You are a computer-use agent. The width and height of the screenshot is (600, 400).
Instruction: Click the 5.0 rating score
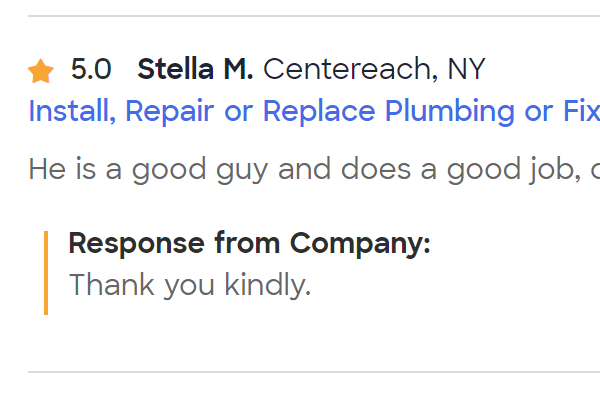(91, 70)
